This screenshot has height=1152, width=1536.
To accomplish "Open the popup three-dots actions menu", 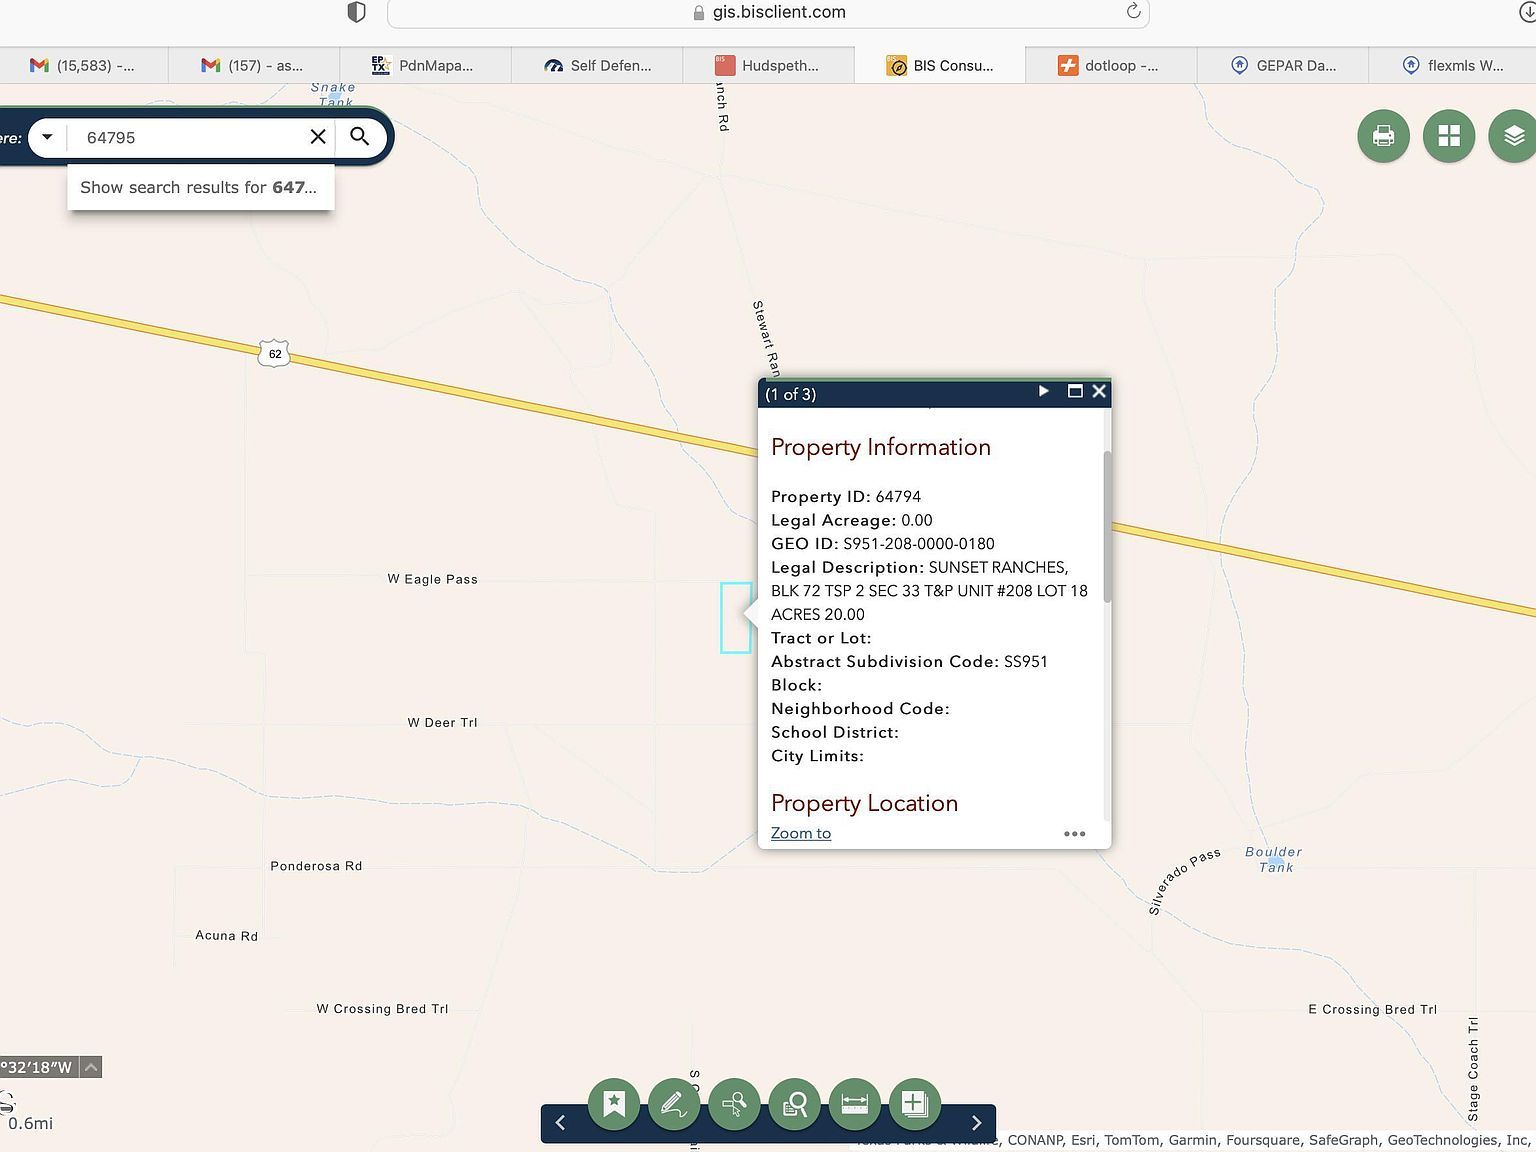I will [1074, 834].
